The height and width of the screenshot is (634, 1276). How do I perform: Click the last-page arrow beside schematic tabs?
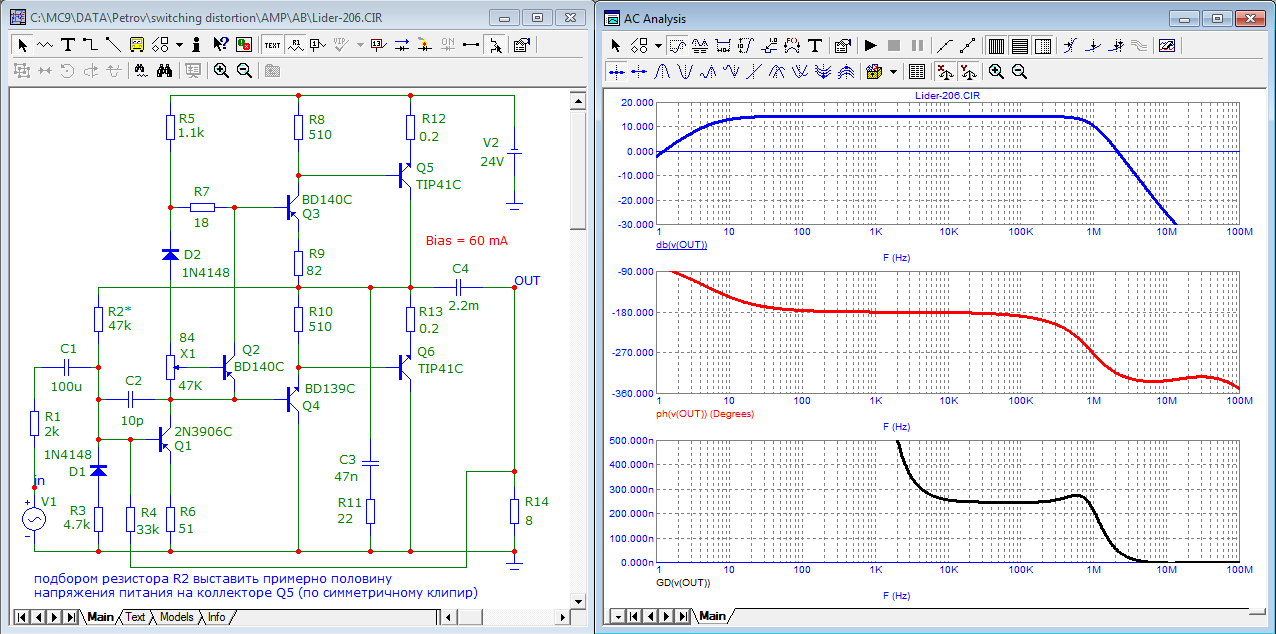coord(70,617)
